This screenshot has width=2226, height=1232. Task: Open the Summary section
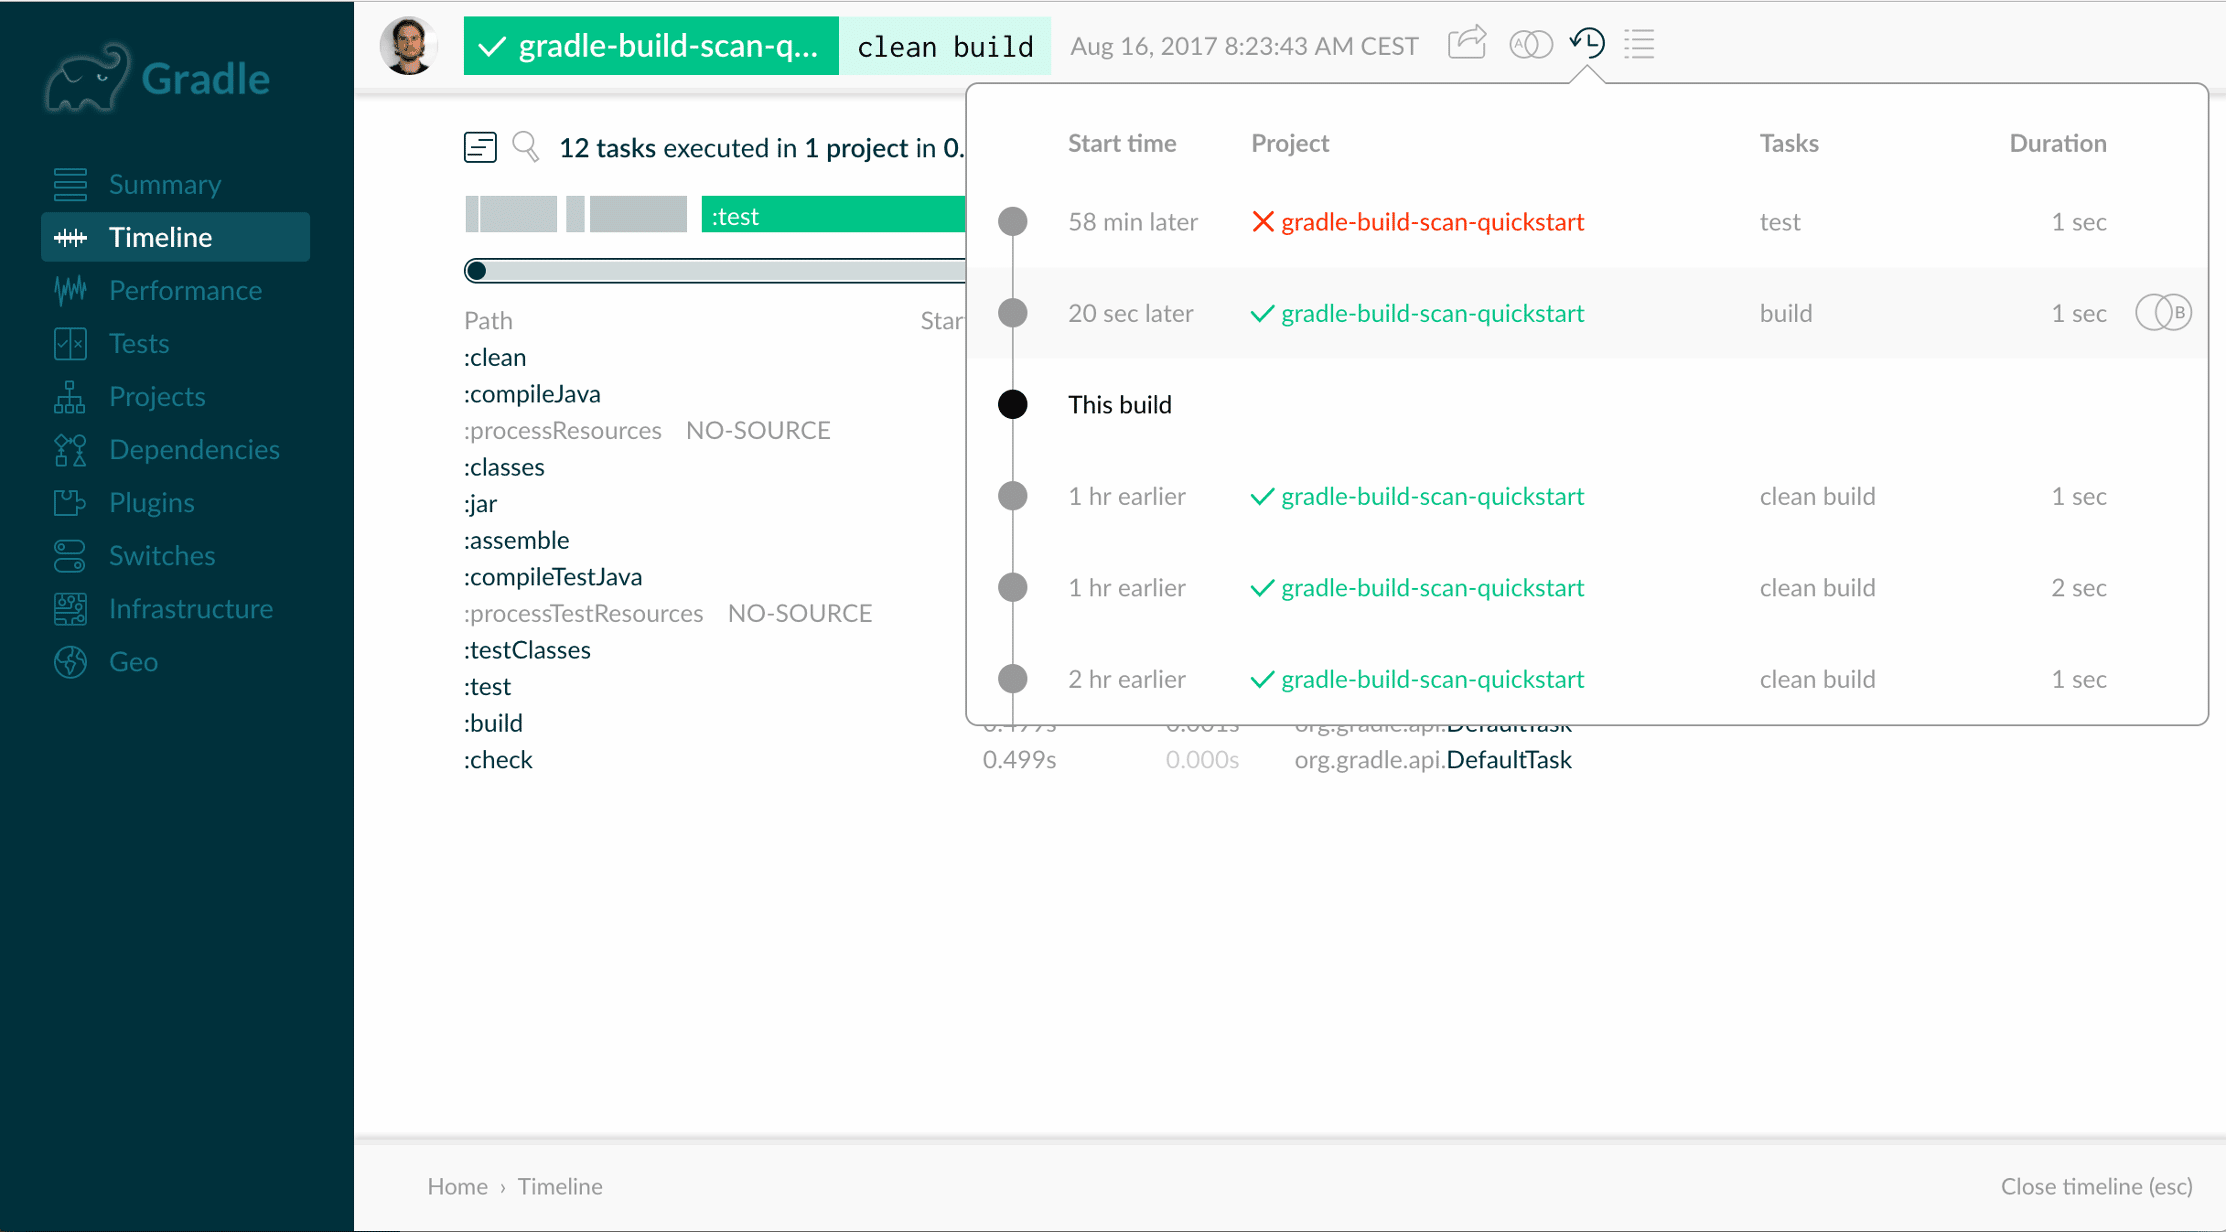point(165,184)
